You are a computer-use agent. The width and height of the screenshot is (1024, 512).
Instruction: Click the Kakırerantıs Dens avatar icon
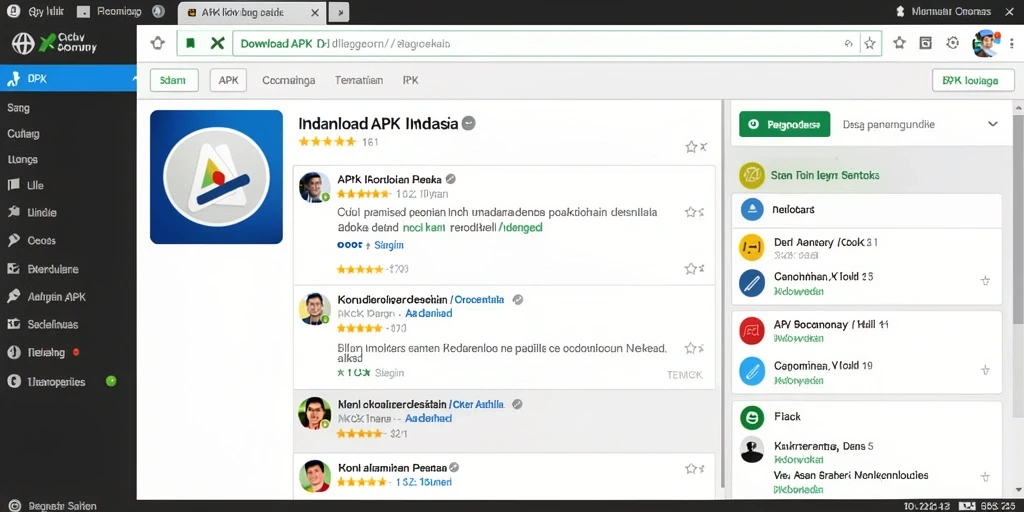pyautogui.click(x=752, y=449)
